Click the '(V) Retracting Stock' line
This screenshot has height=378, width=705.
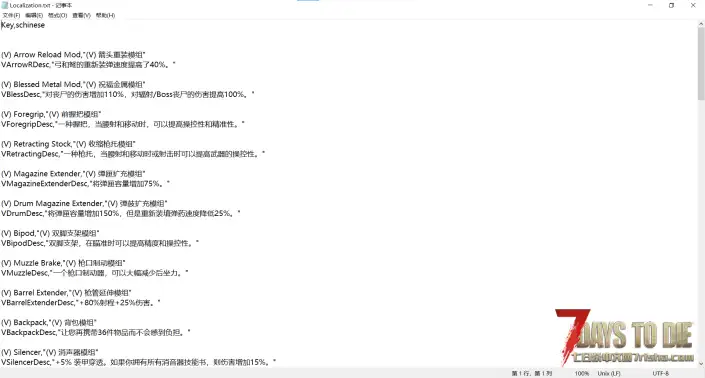click(68, 144)
